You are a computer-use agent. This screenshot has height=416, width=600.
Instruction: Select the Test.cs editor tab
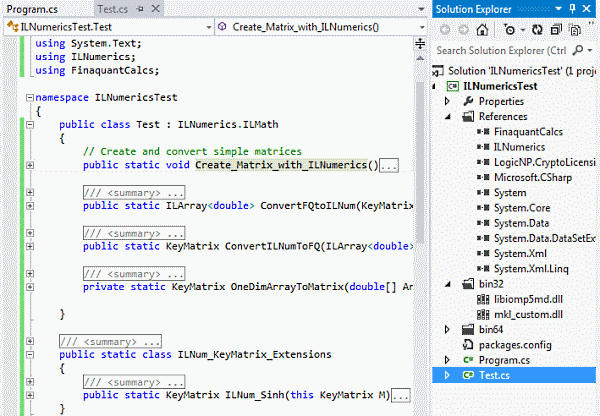click(112, 9)
